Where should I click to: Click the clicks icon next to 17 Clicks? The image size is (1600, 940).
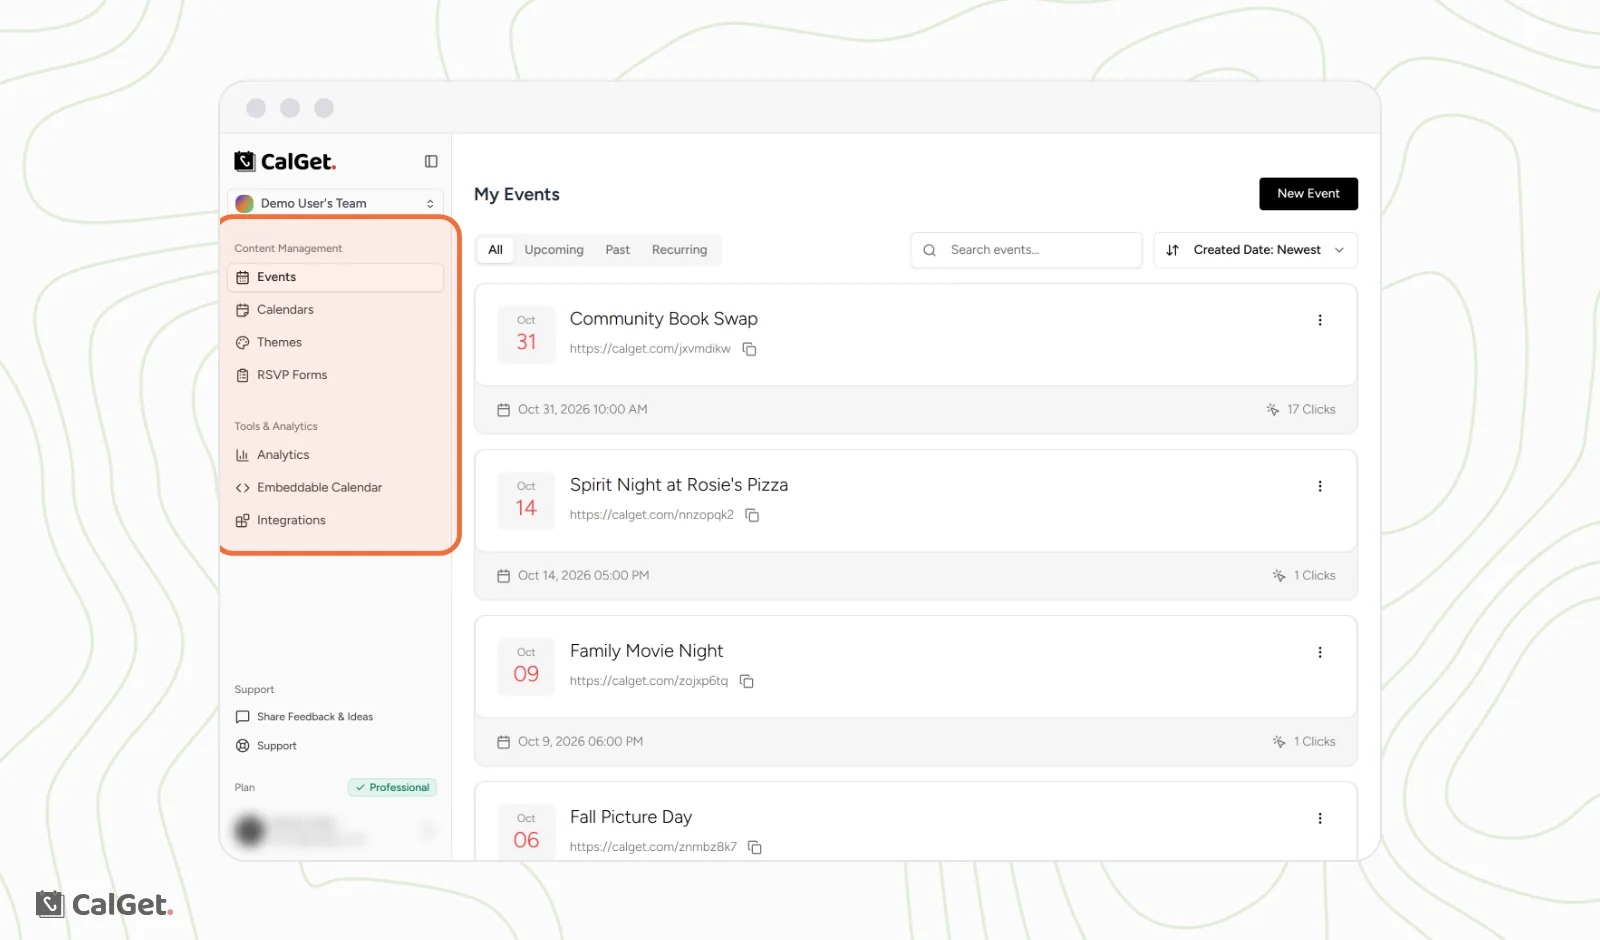1273,409
